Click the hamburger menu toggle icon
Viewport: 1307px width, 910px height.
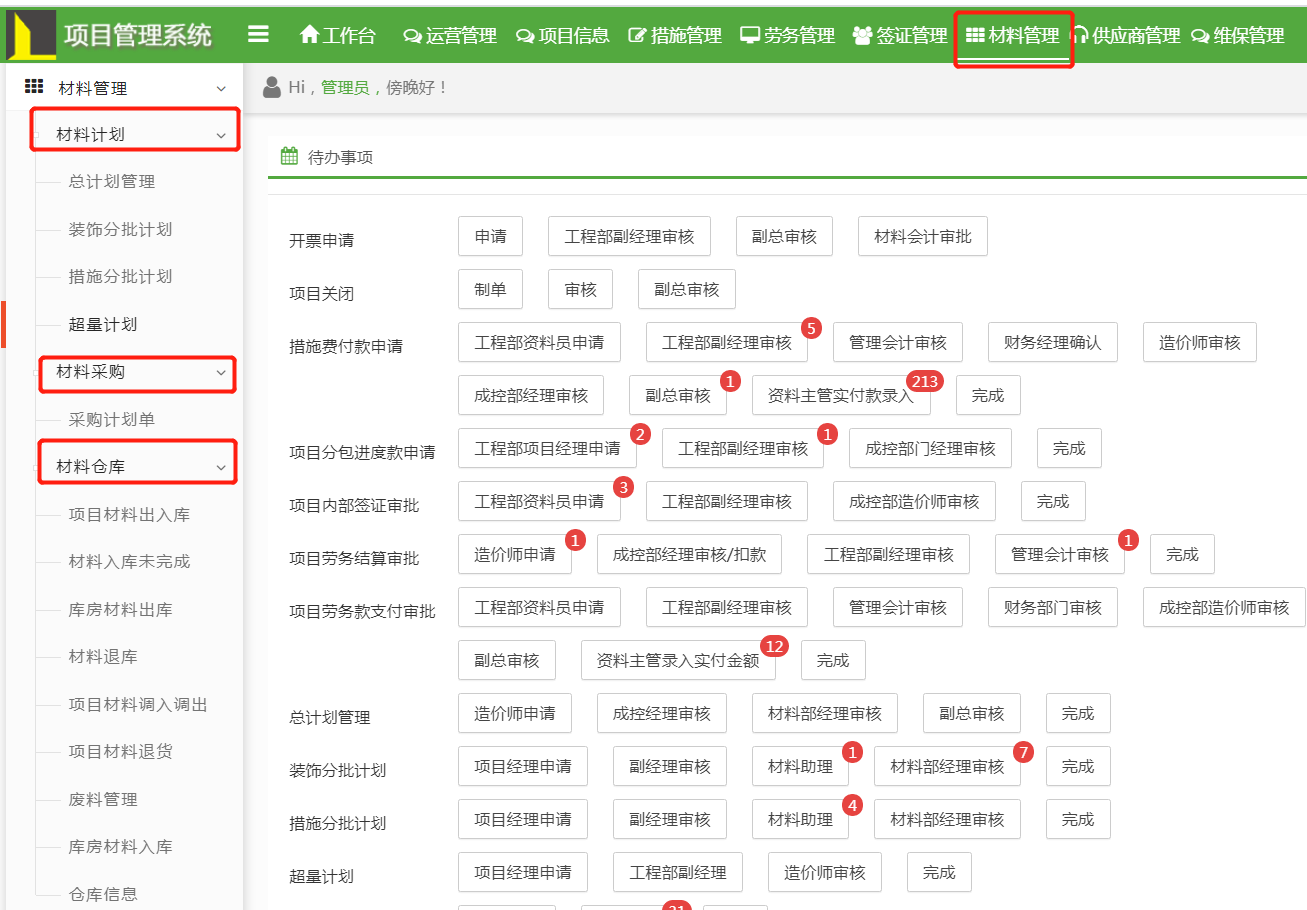pyautogui.click(x=258, y=35)
